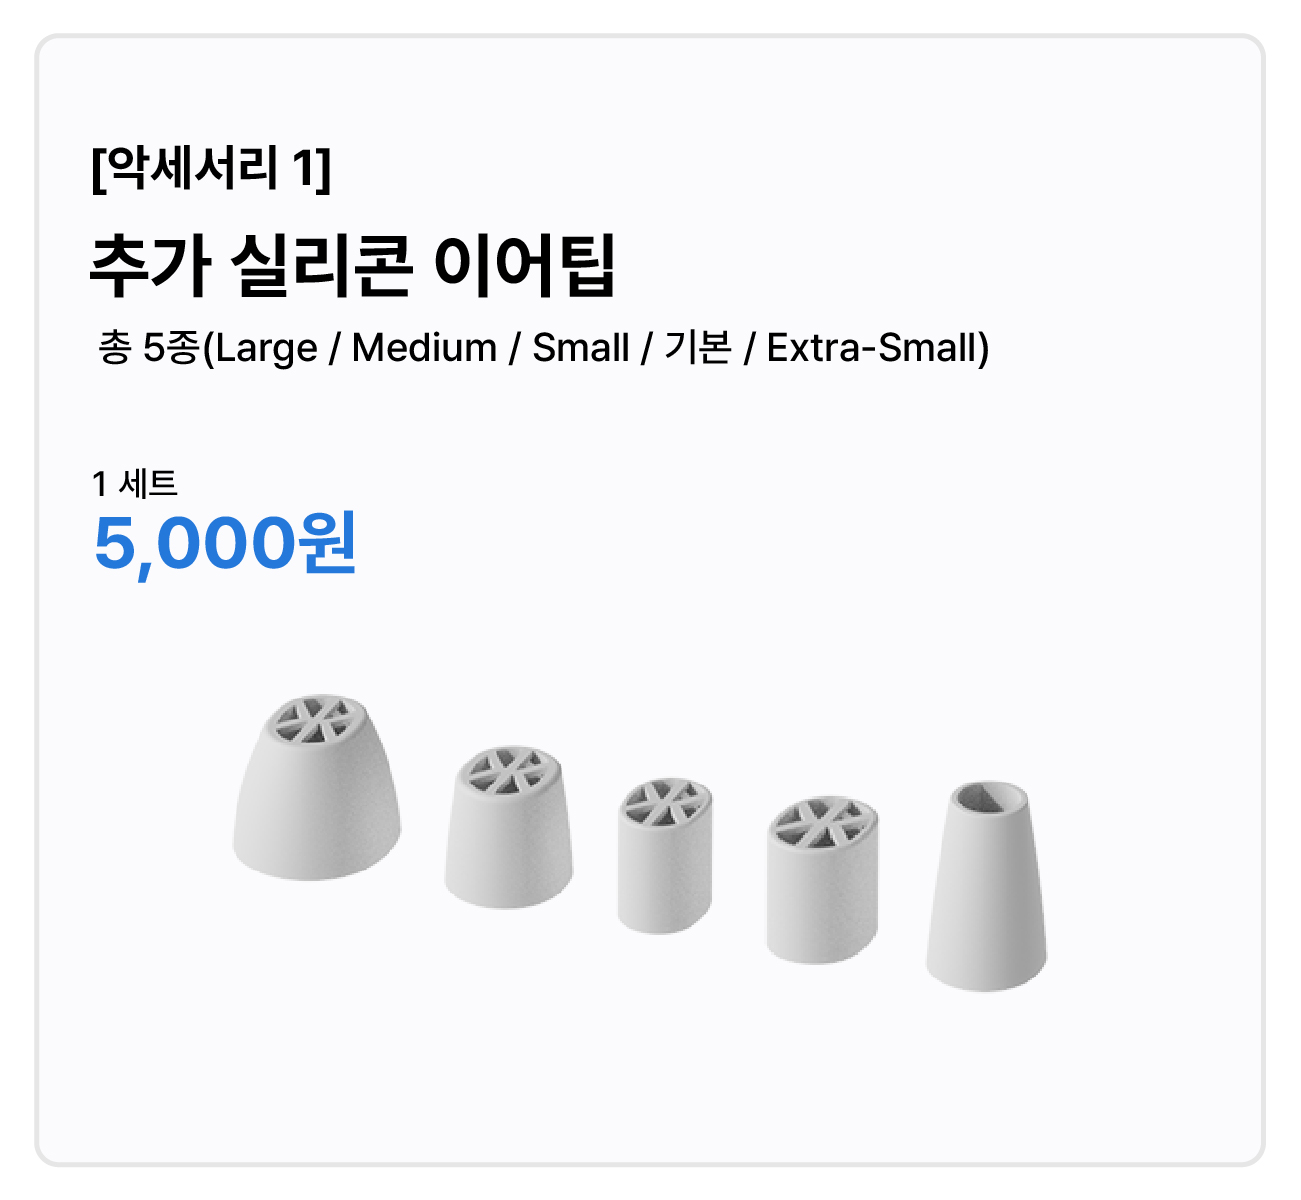Click the "기본" size text
Image resolution: width=1301 pixels, height=1200 pixels.
point(697,349)
